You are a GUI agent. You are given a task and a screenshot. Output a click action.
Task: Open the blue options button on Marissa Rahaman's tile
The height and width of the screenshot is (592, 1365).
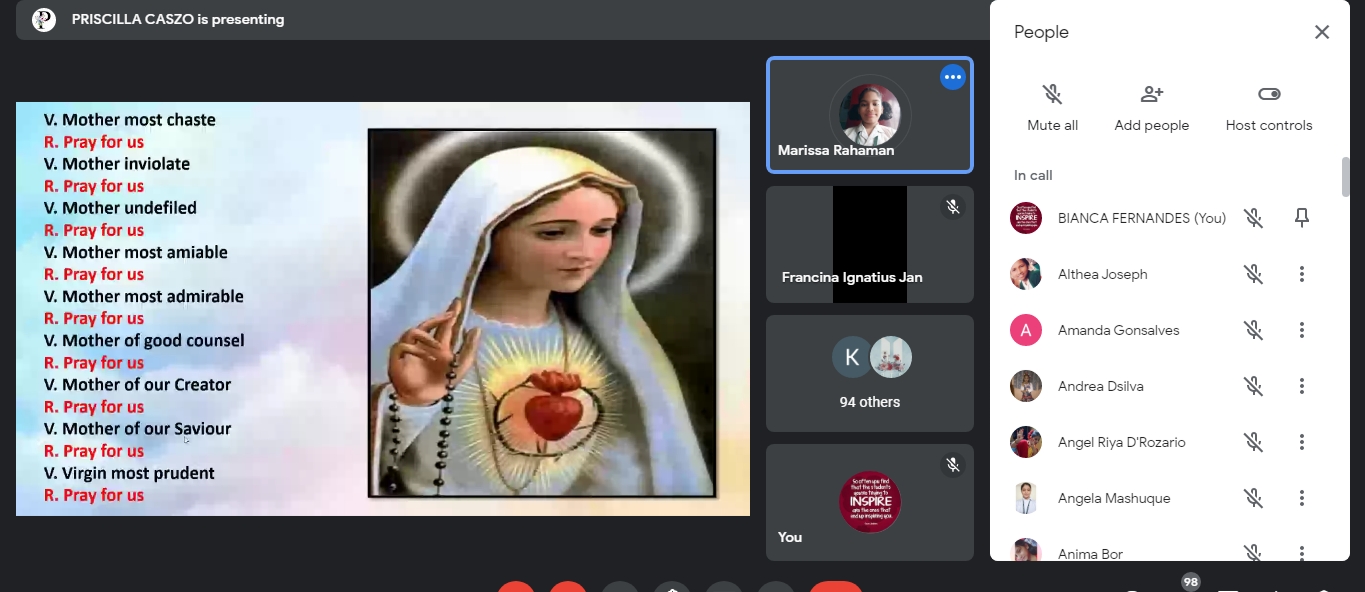(953, 77)
